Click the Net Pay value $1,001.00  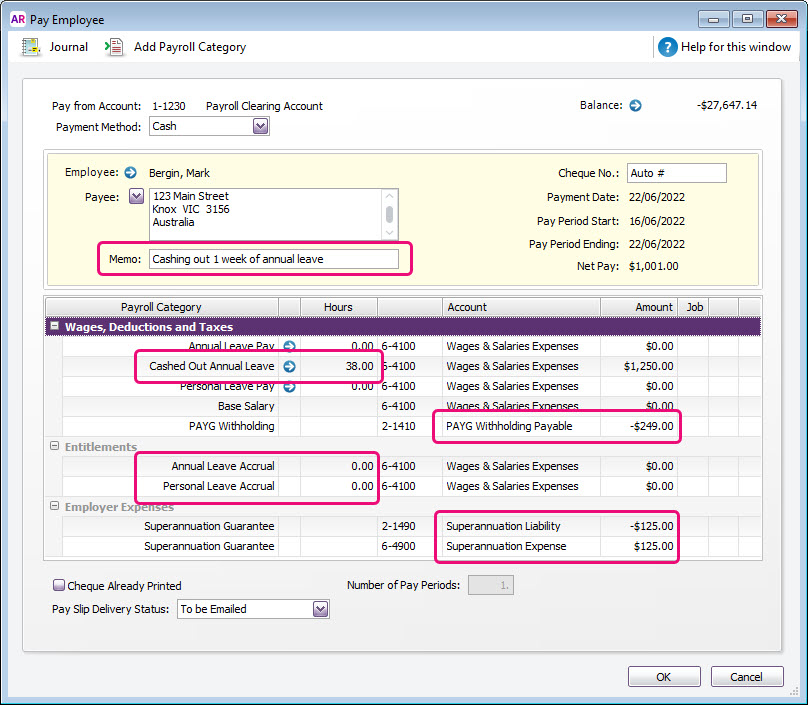tap(653, 266)
